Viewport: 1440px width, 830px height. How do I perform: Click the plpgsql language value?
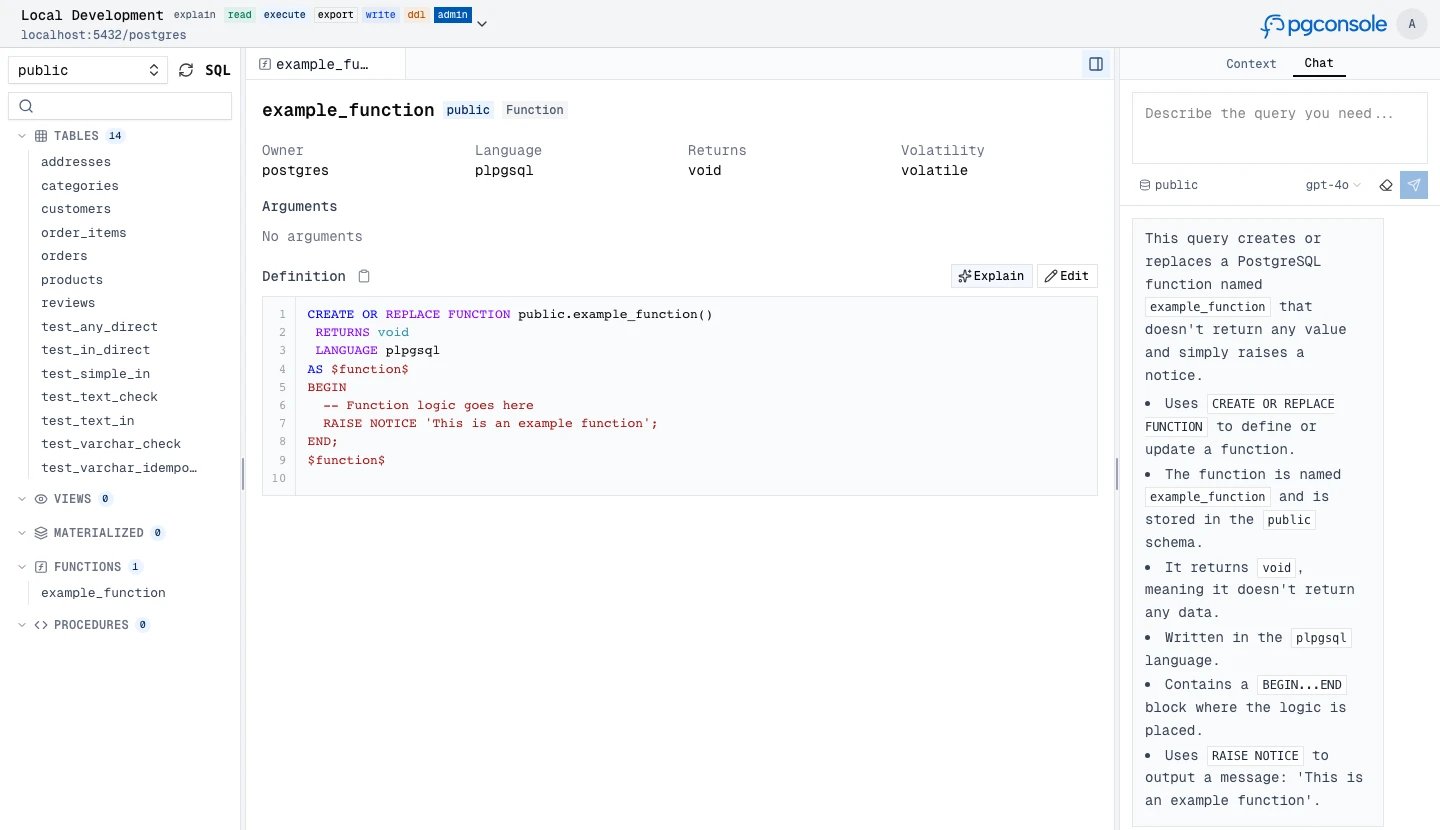(505, 170)
